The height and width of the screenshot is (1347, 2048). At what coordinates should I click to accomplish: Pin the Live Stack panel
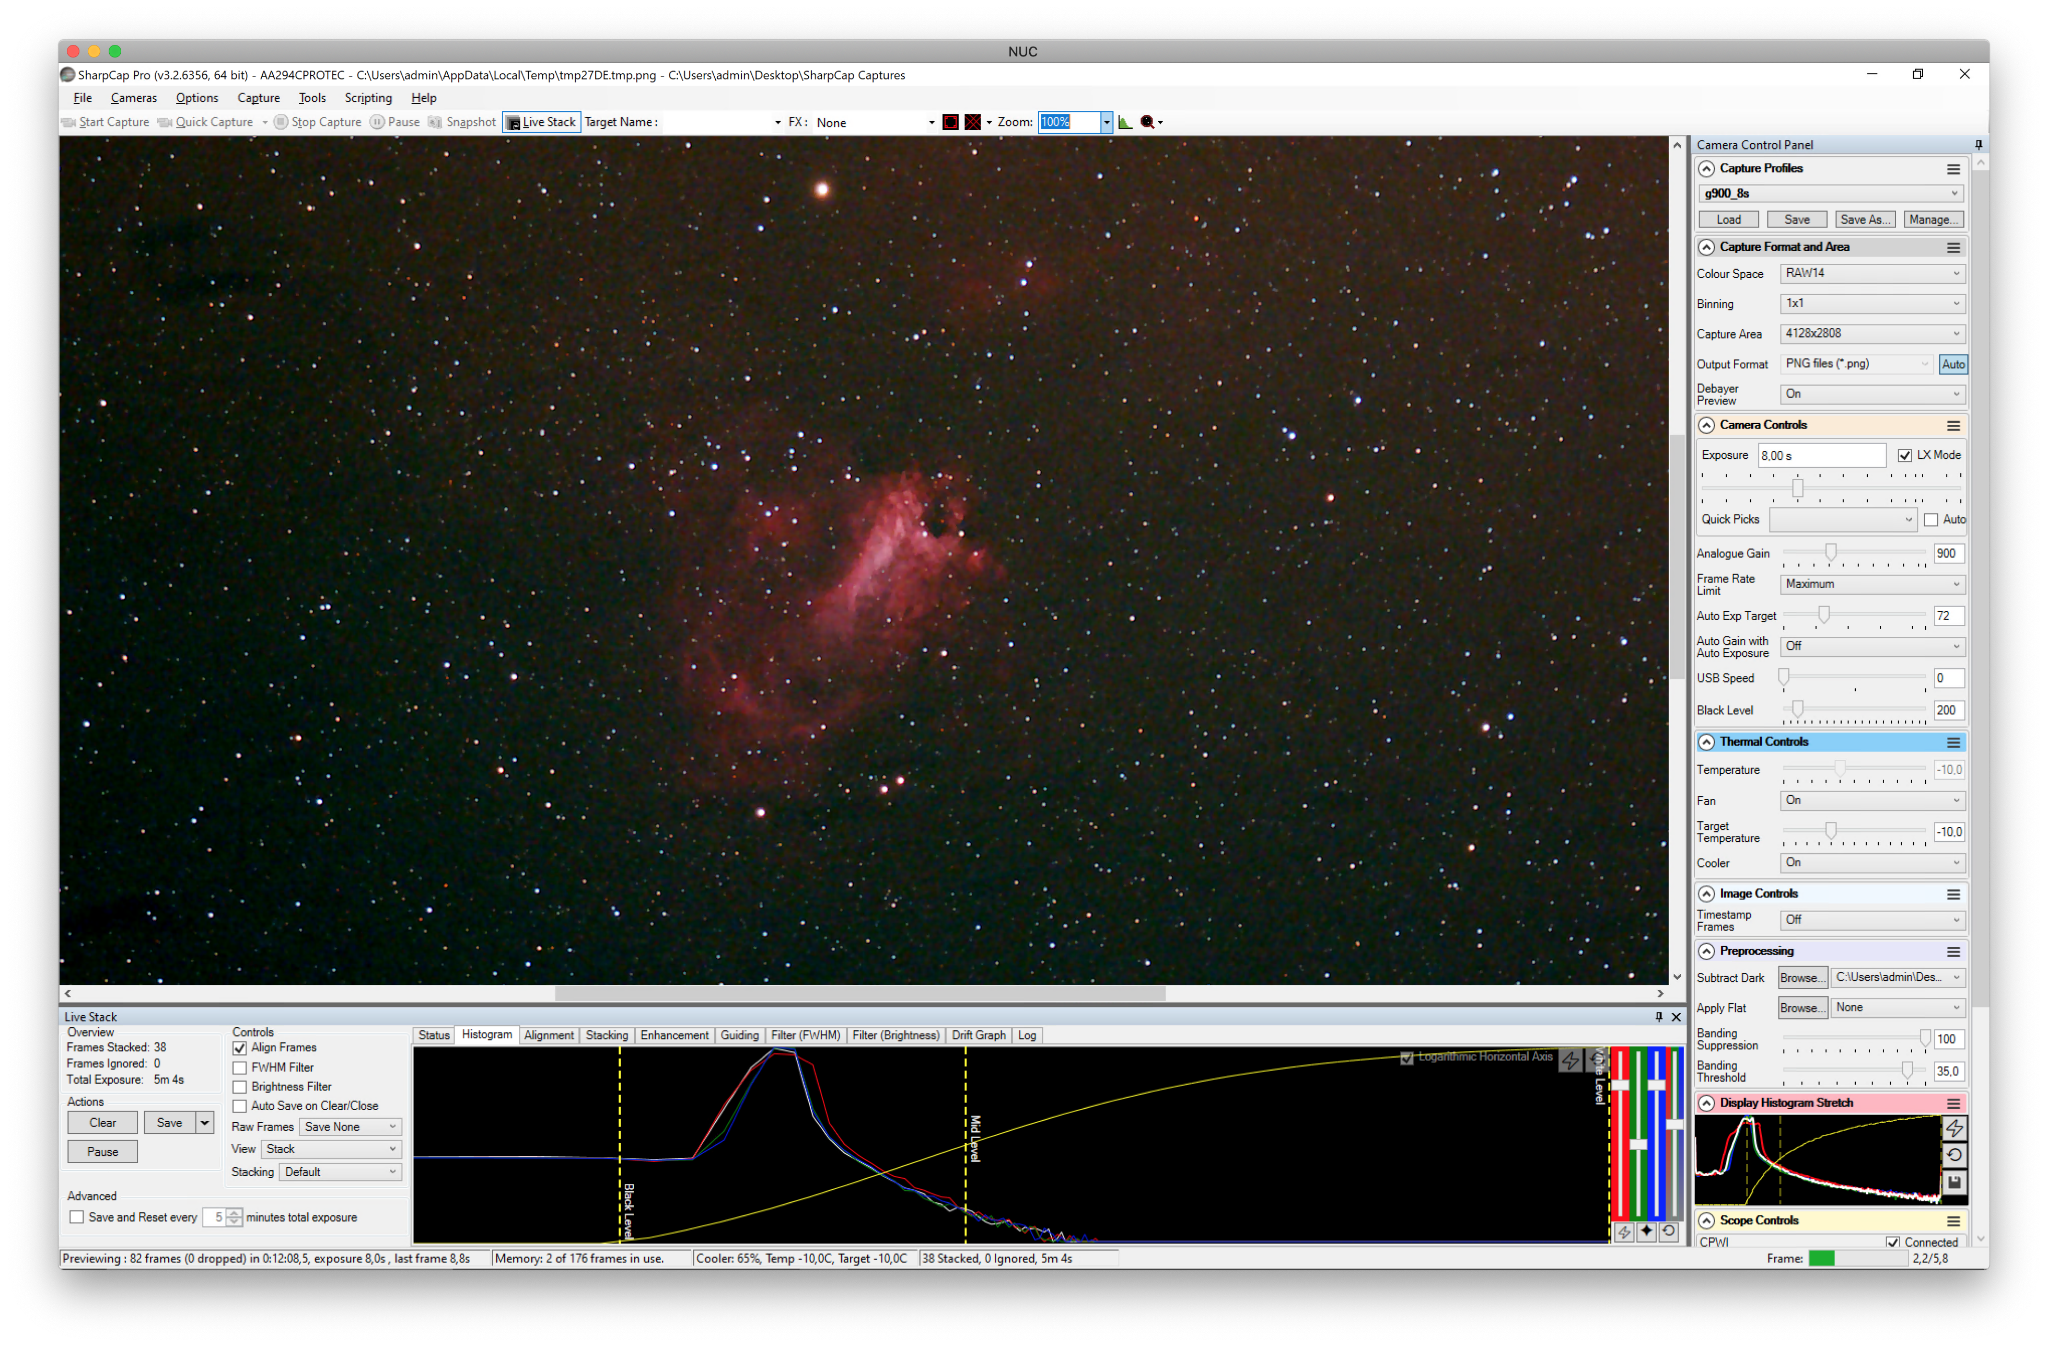click(x=1659, y=1017)
